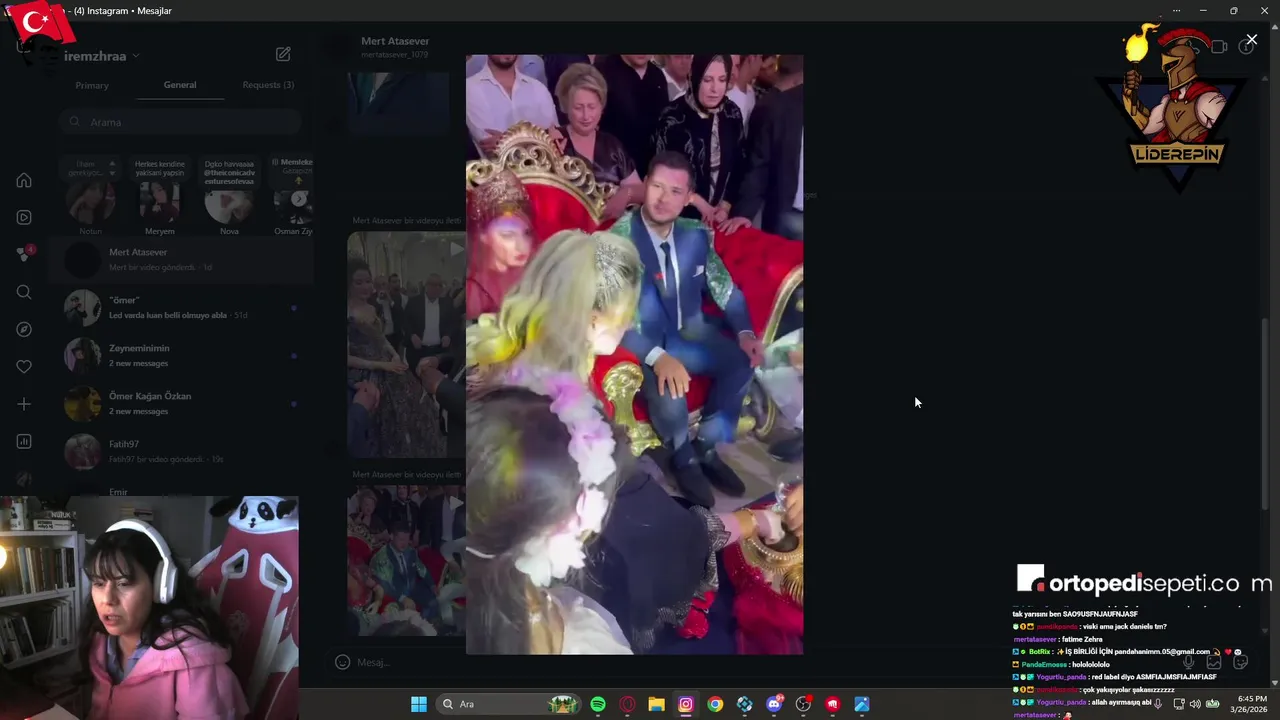Switch to the General tab
Screen dimensions: 1280x720
click(180, 85)
